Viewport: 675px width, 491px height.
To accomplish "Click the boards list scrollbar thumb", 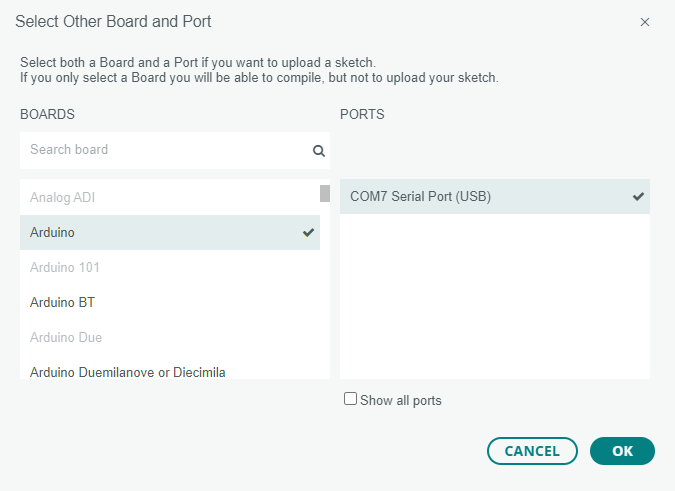I will pyautogui.click(x=325, y=193).
